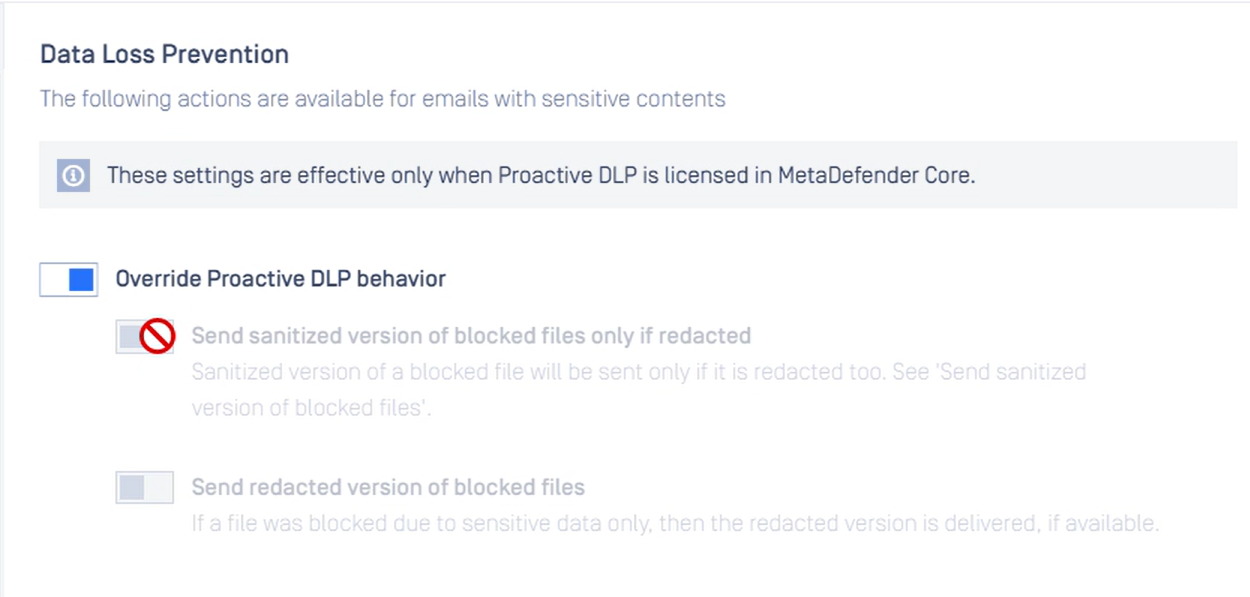1250x597 pixels.
Task: Click the description about redacted version delivery
Action: click(676, 523)
